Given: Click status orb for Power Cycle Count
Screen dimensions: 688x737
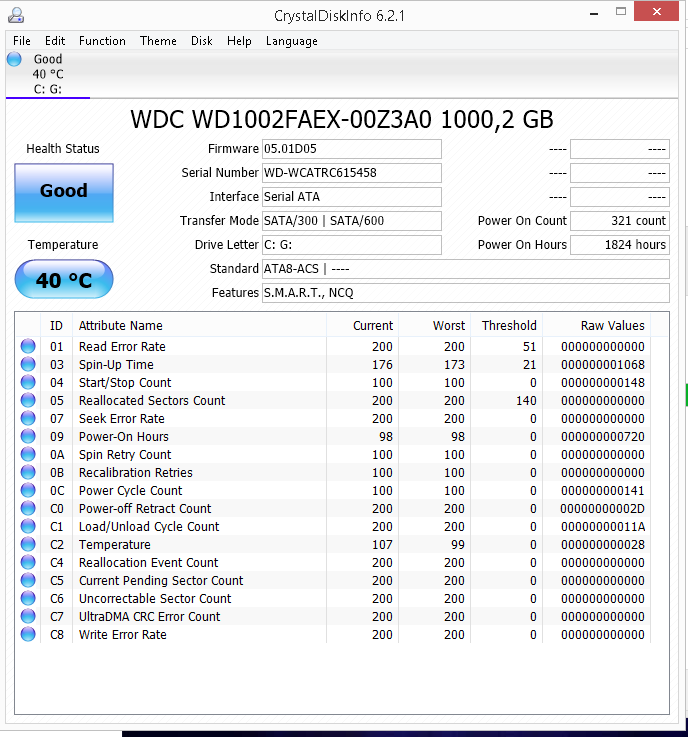Looking at the screenshot, I should pos(28,490).
